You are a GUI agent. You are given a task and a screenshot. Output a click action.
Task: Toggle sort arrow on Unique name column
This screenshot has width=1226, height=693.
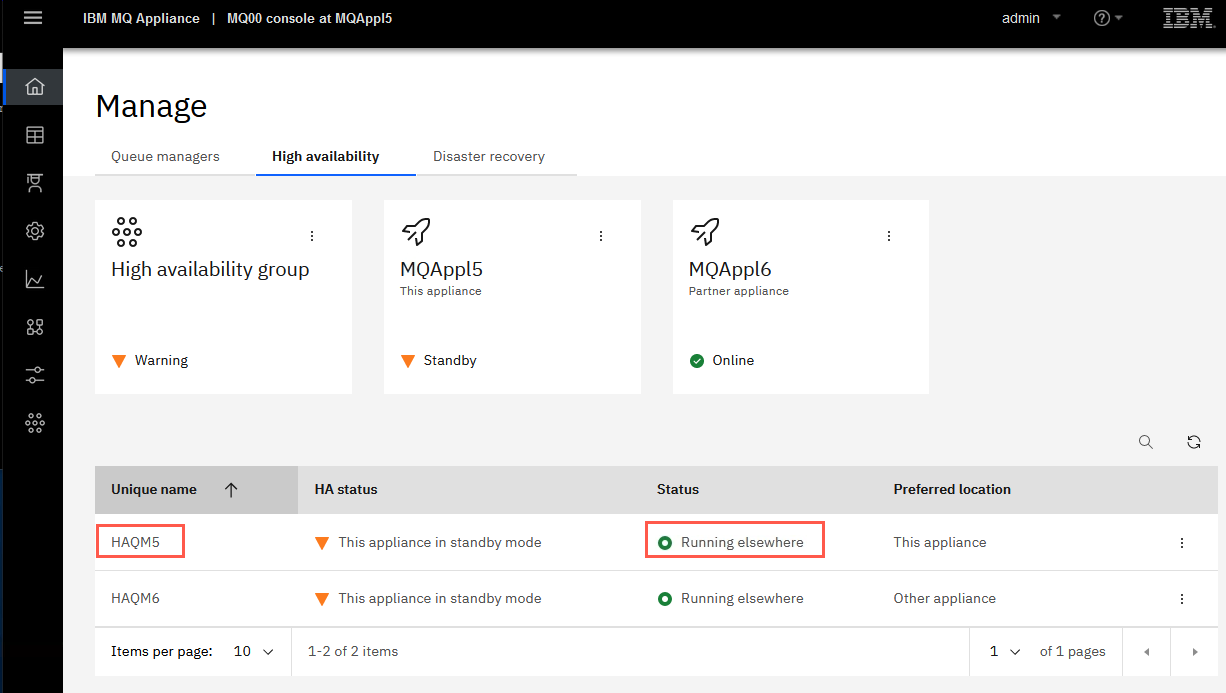(231, 490)
